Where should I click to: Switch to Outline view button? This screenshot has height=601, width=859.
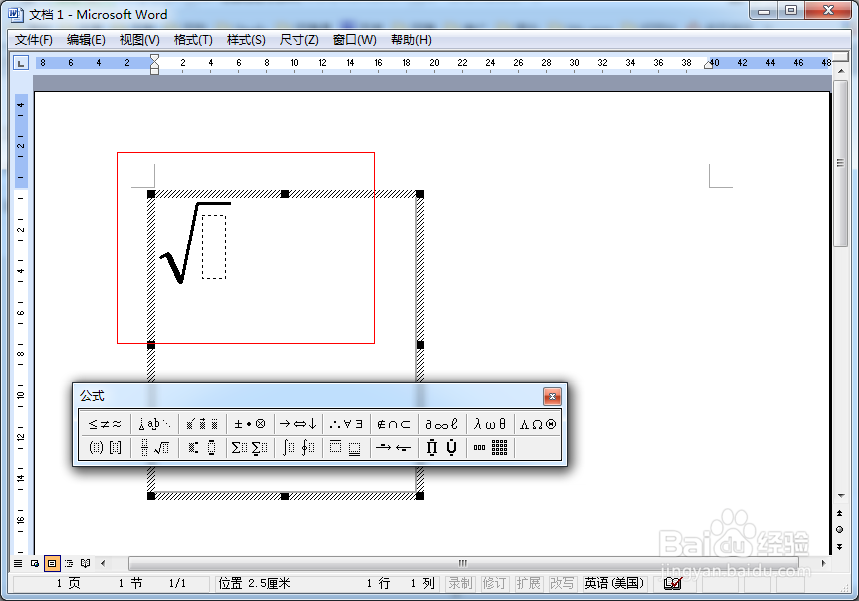coord(69,563)
